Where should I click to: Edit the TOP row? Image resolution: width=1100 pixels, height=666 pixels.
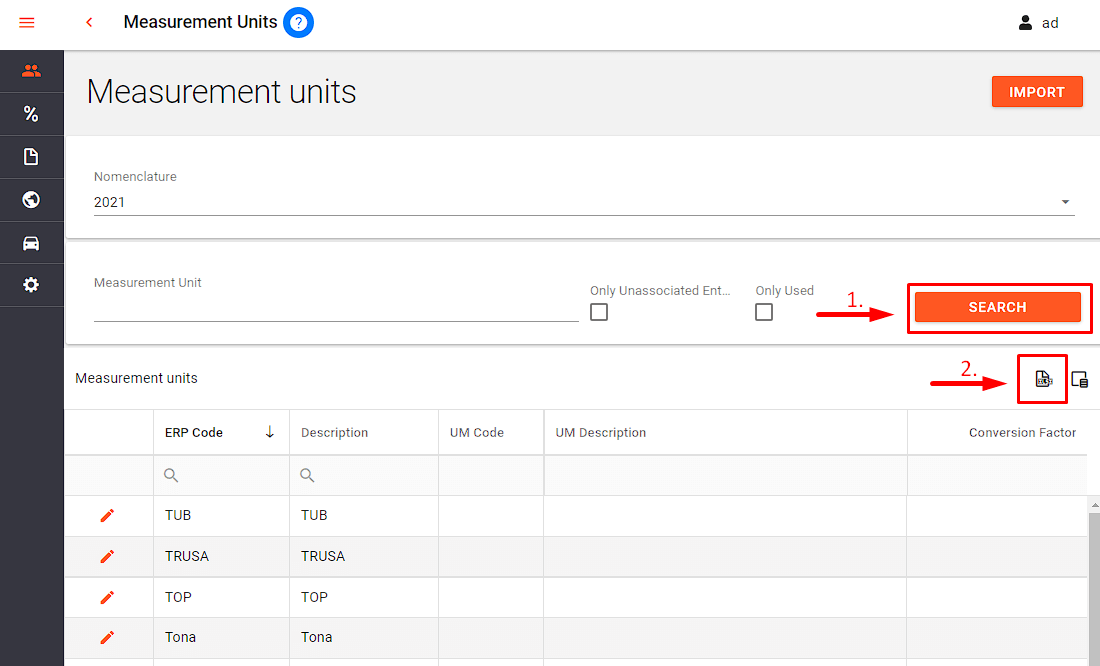[x=107, y=597]
